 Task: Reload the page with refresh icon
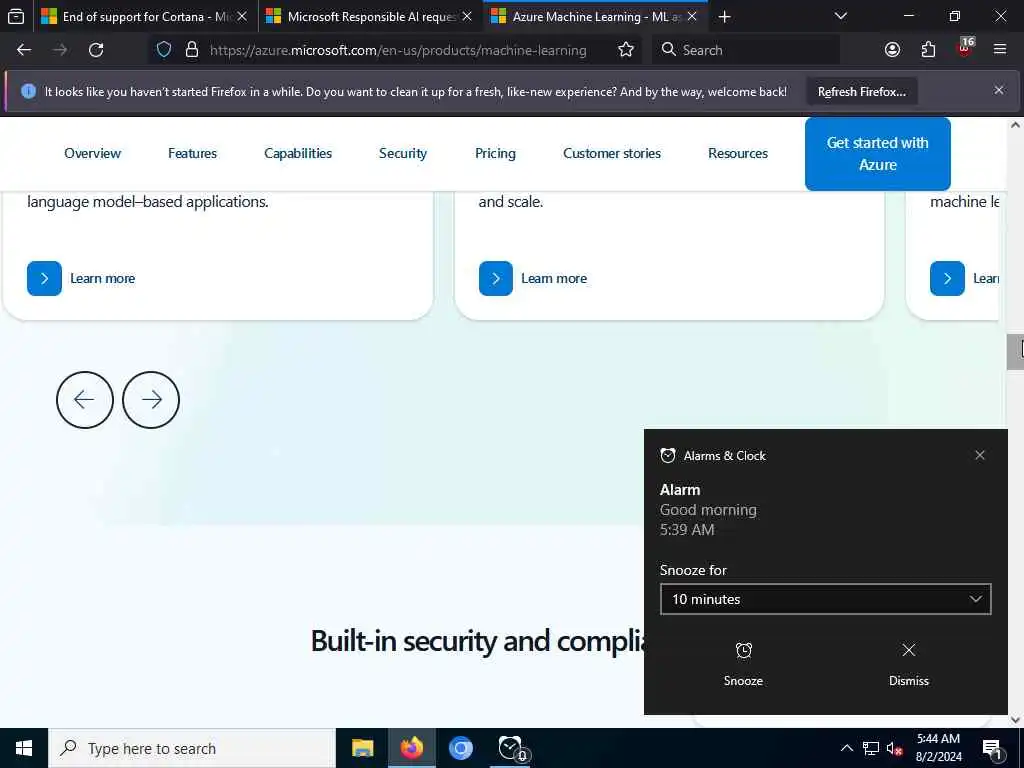point(96,50)
